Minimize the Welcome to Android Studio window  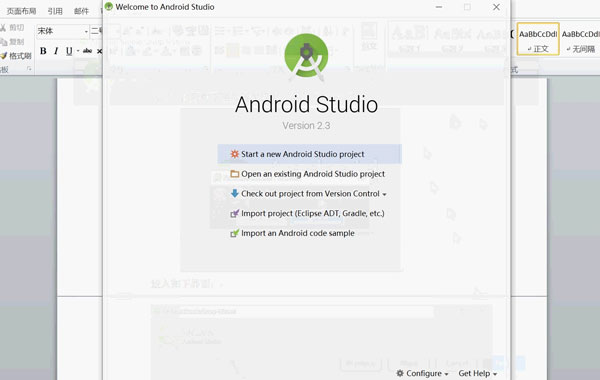[x=439, y=7]
